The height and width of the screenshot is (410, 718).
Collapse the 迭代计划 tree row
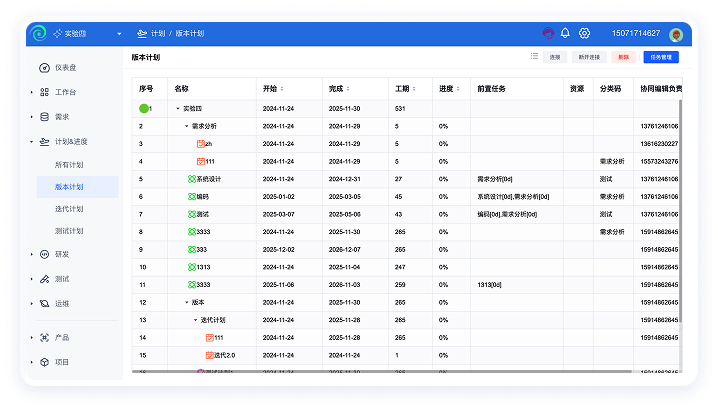pos(195,320)
